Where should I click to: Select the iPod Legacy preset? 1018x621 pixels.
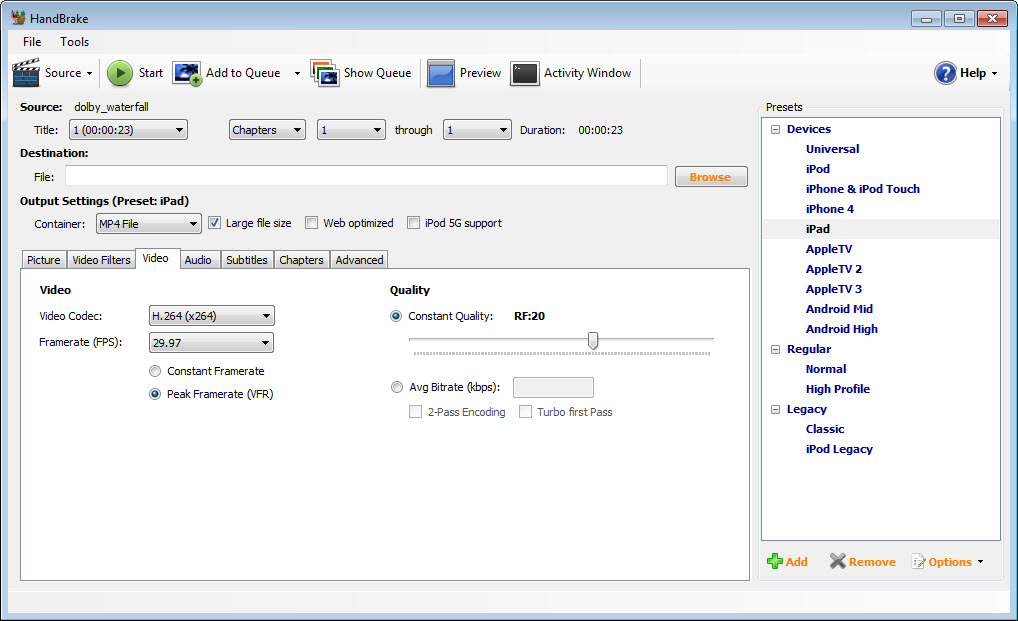pos(839,450)
